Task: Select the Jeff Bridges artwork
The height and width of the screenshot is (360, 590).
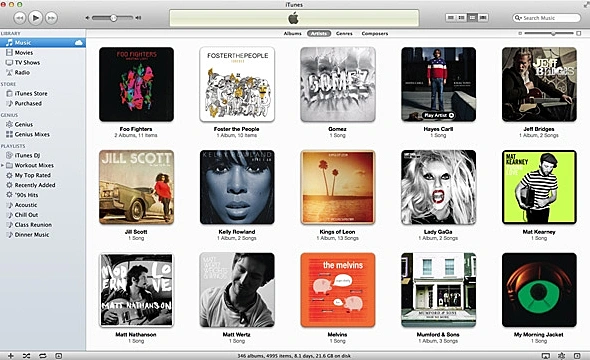Action: coord(539,84)
